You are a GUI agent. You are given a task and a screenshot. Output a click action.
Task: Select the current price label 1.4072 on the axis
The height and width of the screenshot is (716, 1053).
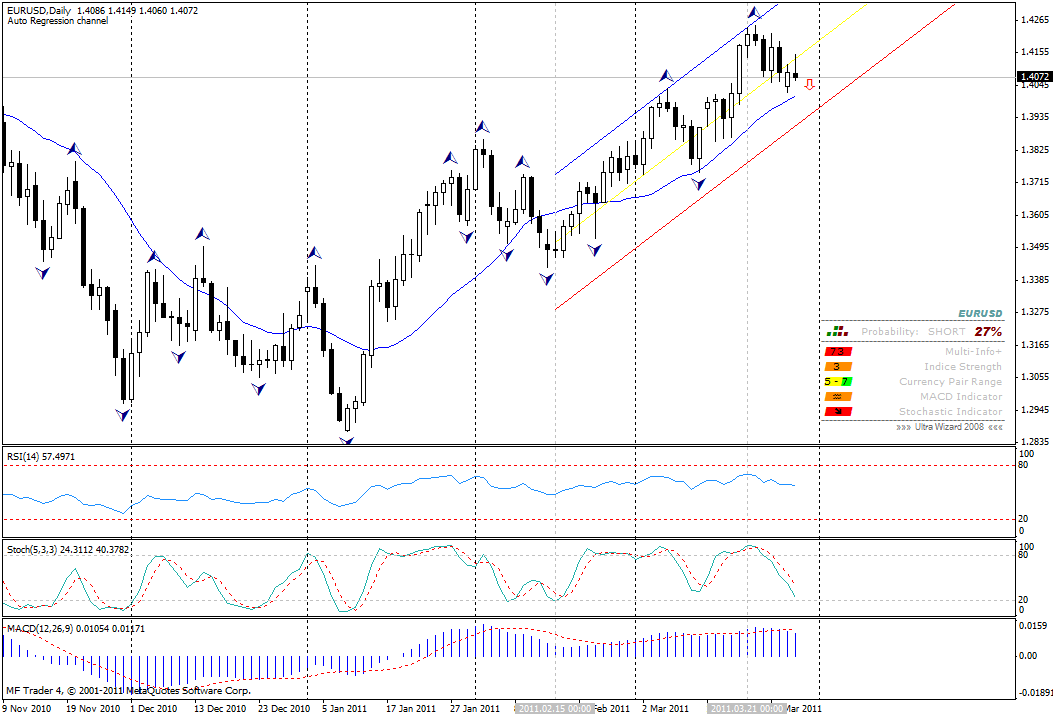point(1034,77)
